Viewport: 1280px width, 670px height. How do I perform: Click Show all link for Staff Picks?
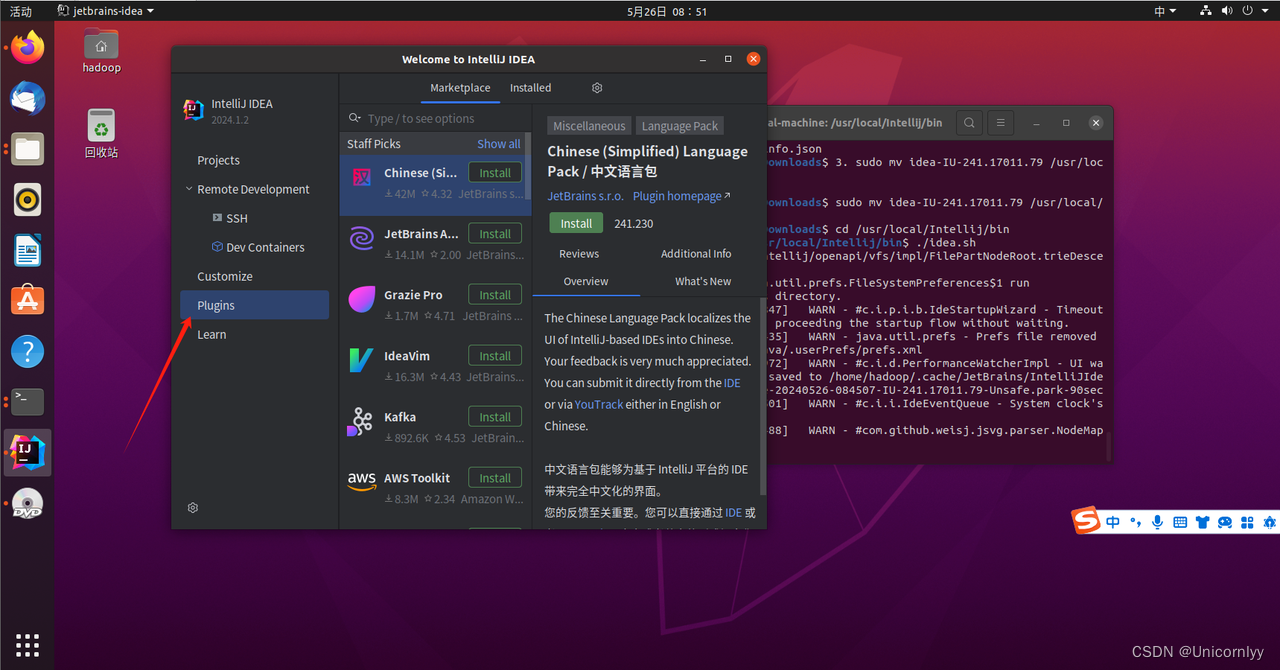[x=499, y=144]
